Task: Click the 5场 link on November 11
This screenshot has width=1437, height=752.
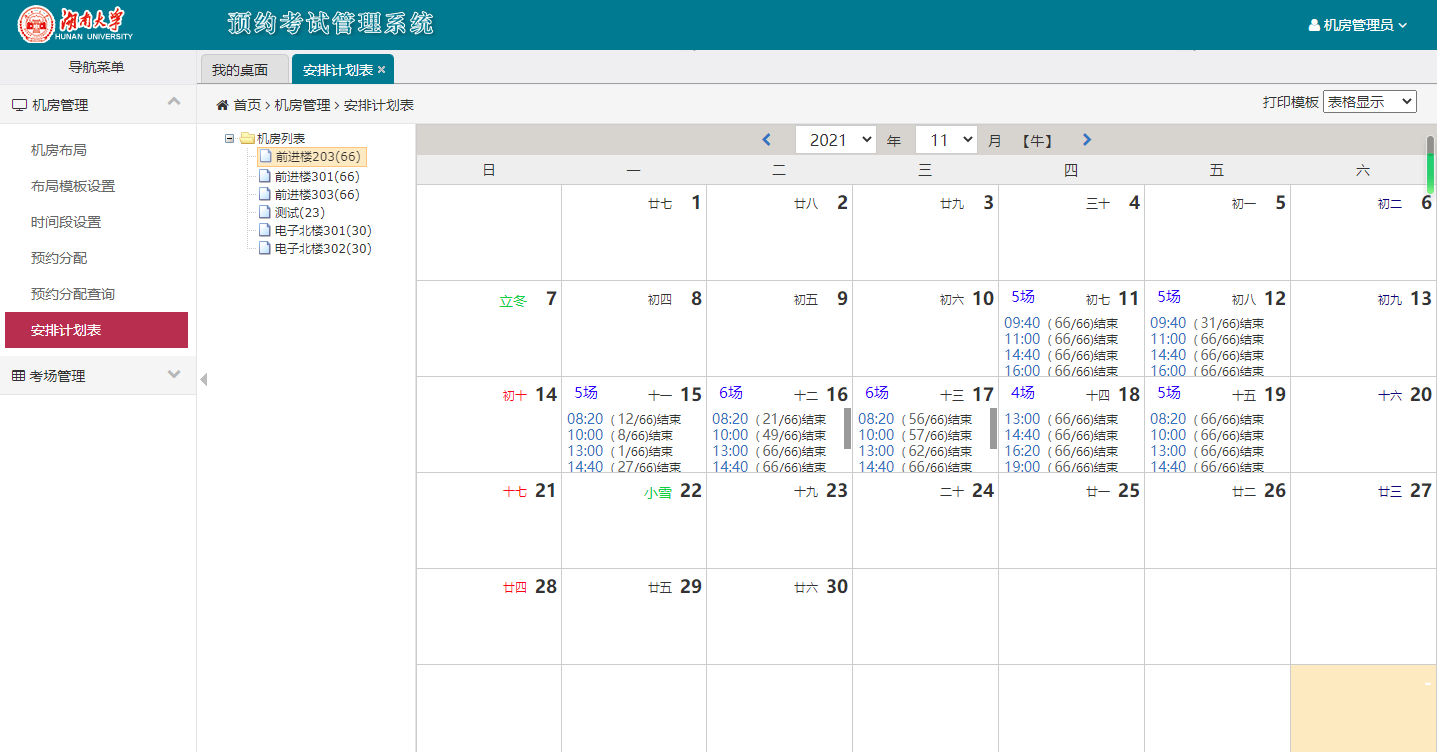Action: tap(1023, 297)
